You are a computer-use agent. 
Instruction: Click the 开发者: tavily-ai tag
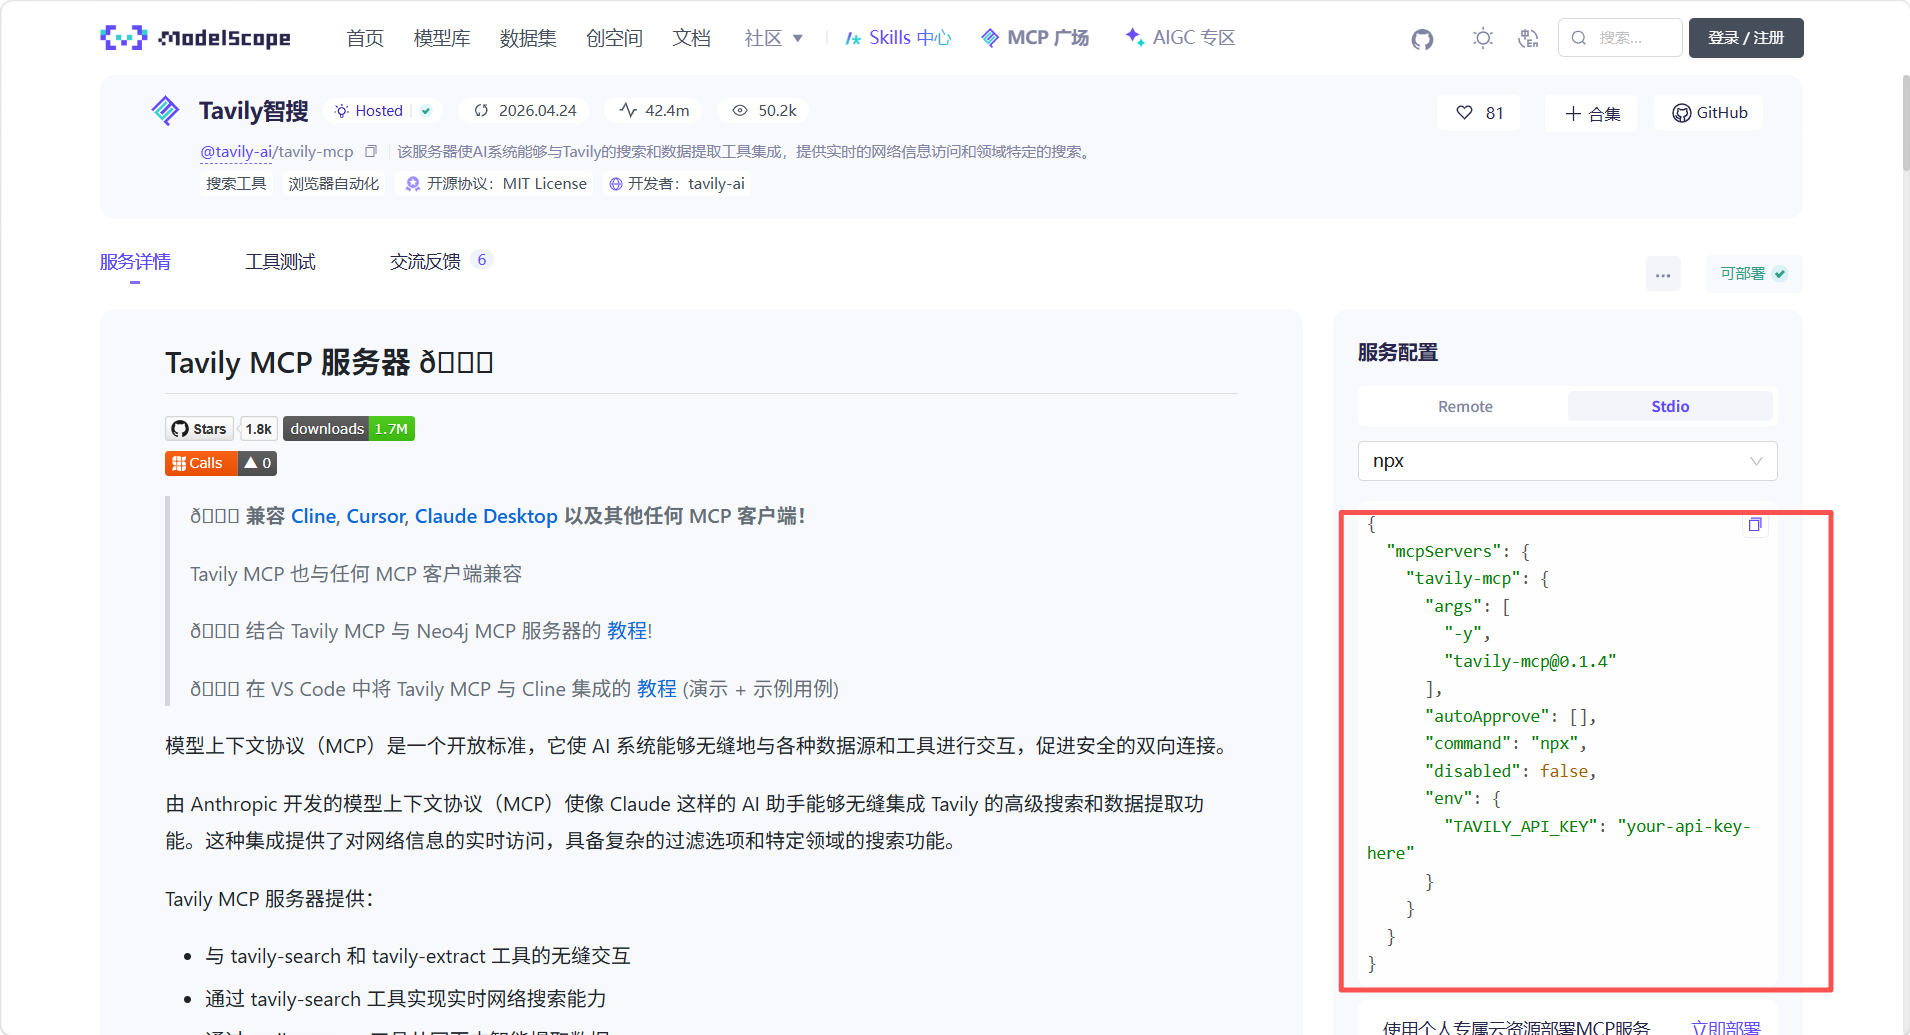677,184
